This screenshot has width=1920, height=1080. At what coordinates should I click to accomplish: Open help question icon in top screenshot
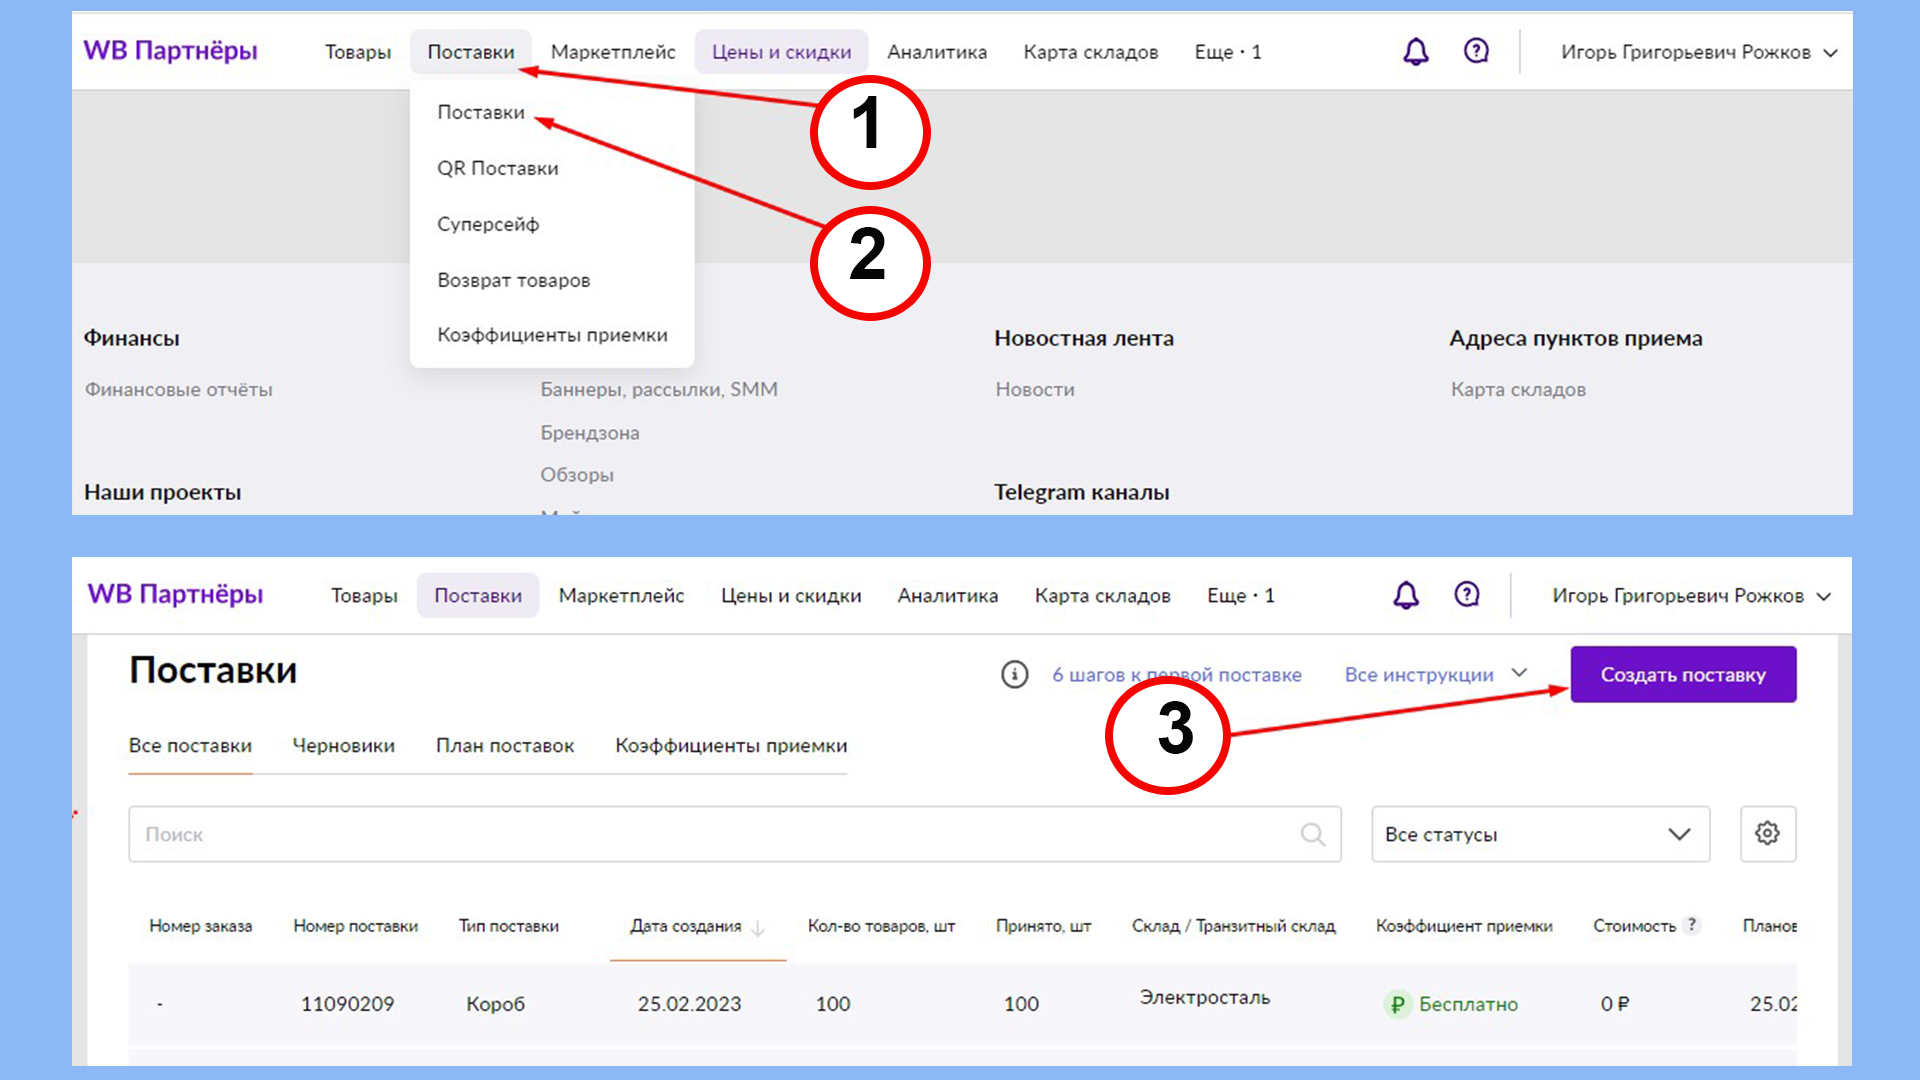tap(1476, 51)
